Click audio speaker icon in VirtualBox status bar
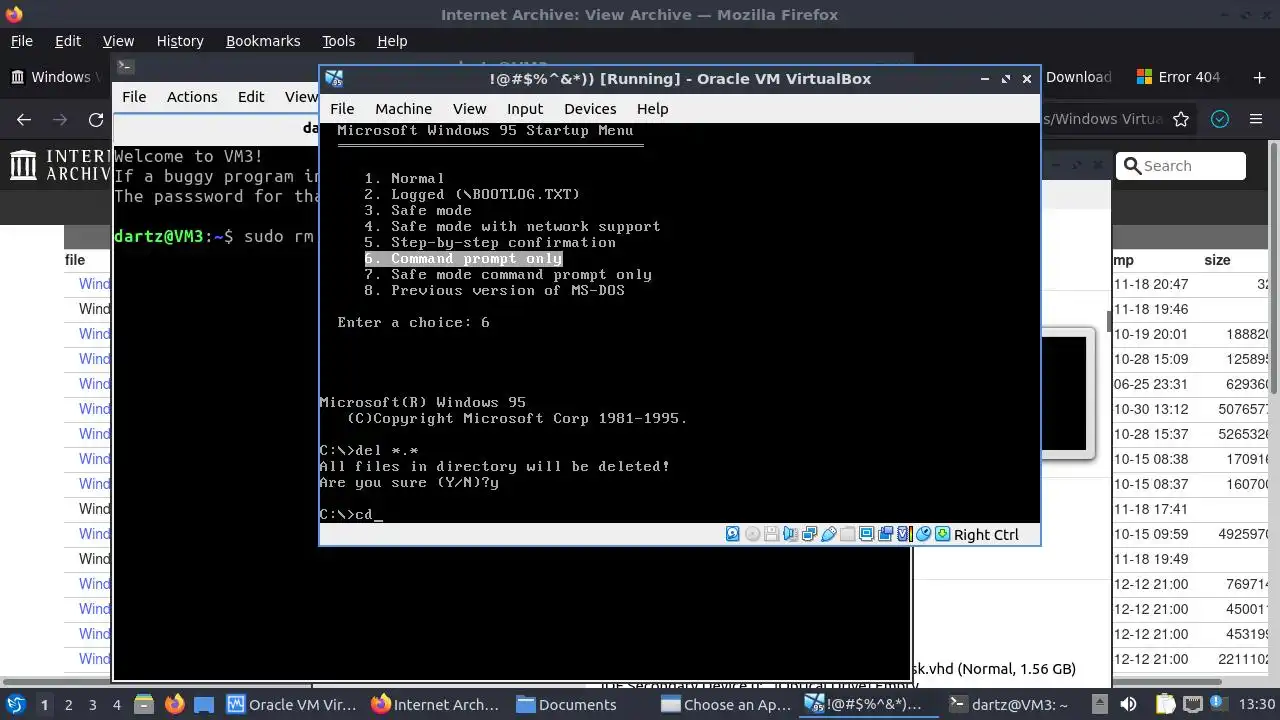The image size is (1280, 720). [x=790, y=534]
